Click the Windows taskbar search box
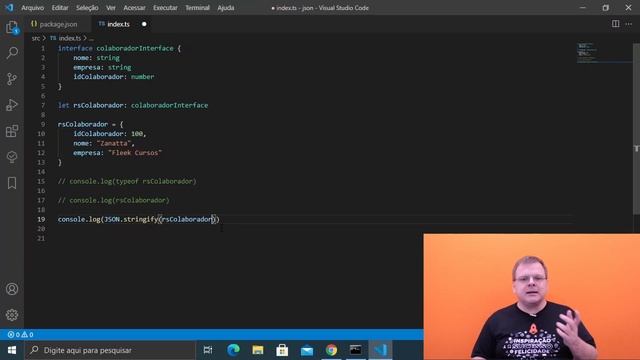Viewport: 640px width, 360px height. point(110,350)
